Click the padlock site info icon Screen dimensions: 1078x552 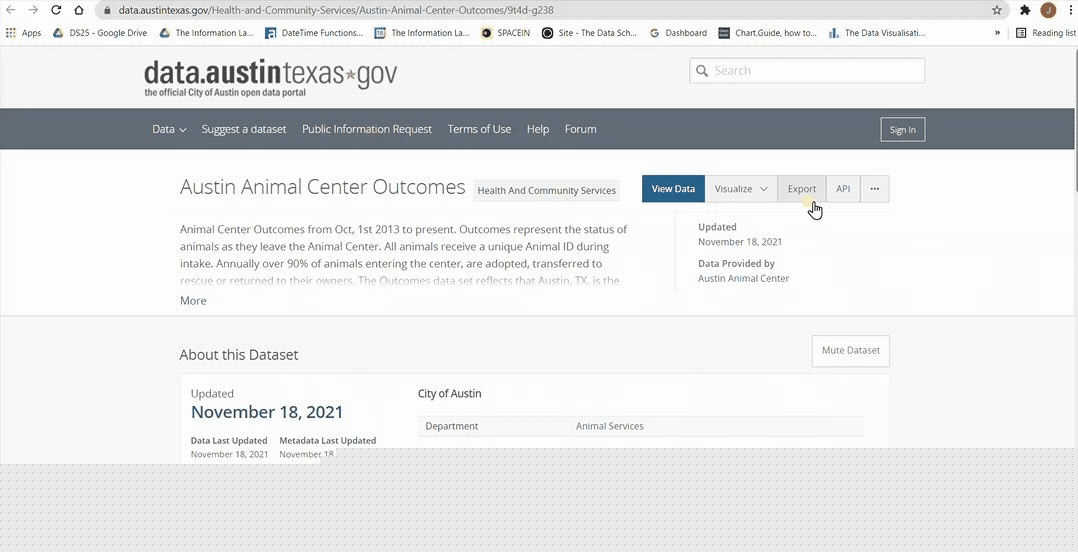pos(107,10)
